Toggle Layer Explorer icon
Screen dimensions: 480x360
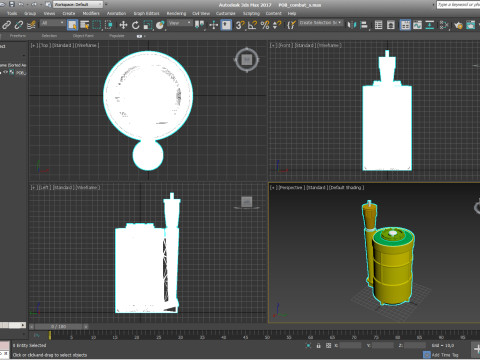click(x=391, y=25)
